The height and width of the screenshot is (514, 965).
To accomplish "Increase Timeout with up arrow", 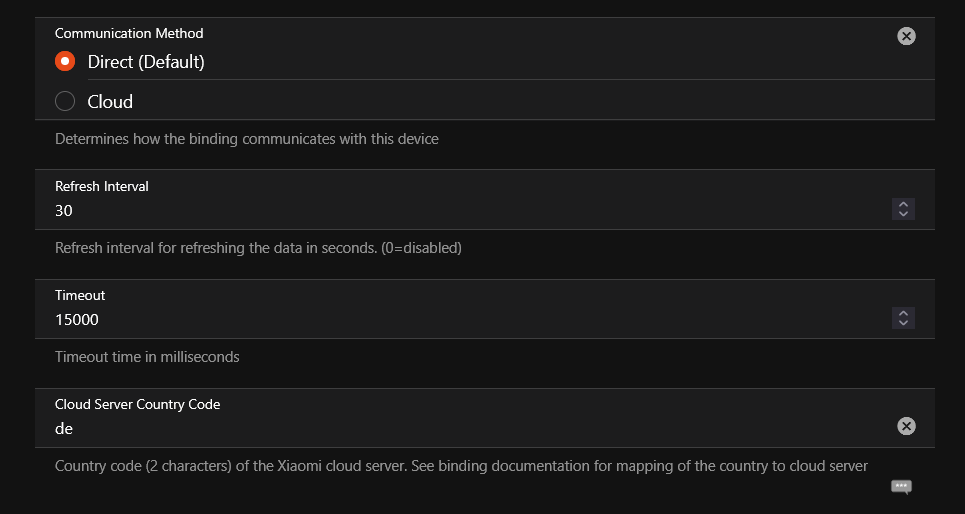I will 903,313.
